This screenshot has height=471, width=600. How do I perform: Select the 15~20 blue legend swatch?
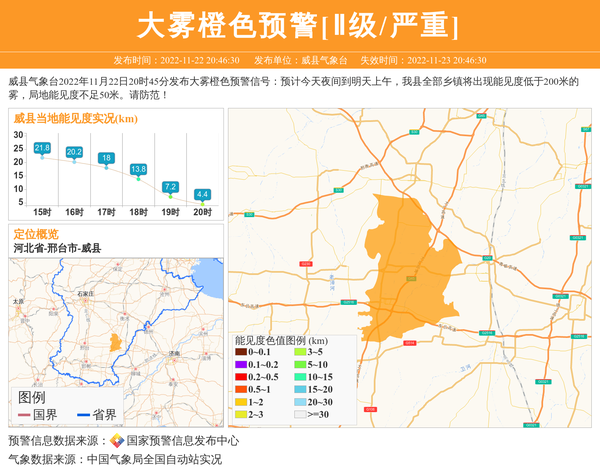click(x=299, y=389)
